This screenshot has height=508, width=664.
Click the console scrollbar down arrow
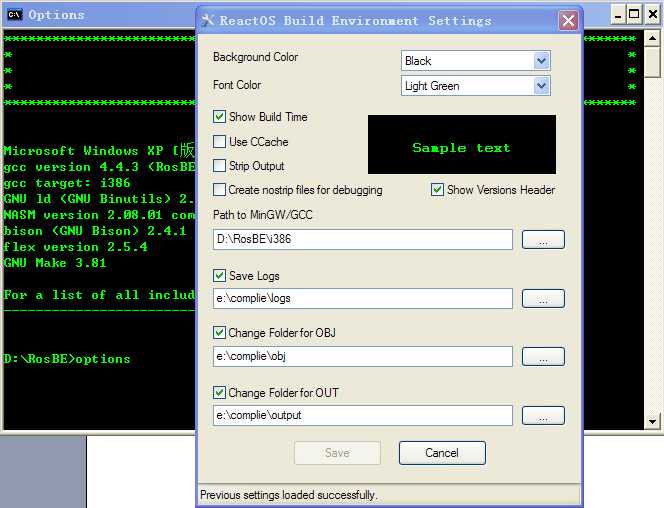pyautogui.click(x=653, y=421)
